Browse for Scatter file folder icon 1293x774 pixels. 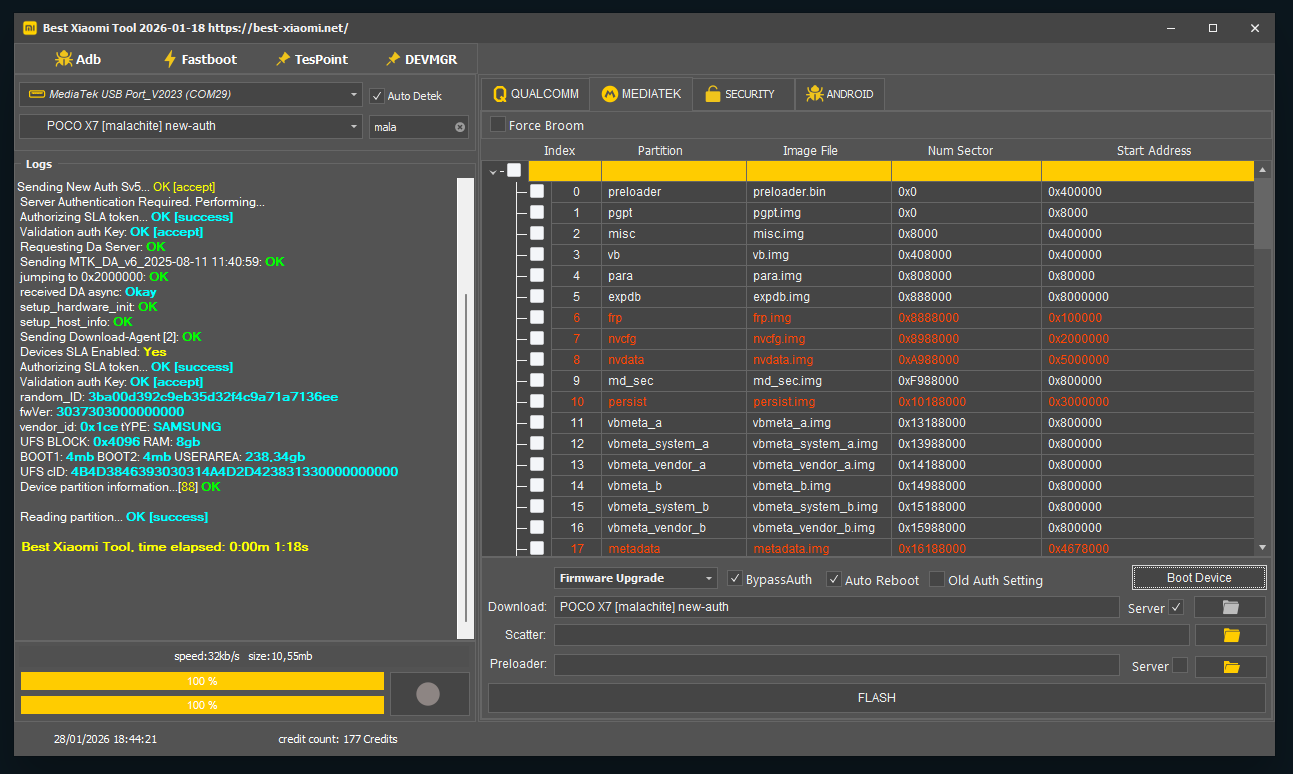point(1231,635)
